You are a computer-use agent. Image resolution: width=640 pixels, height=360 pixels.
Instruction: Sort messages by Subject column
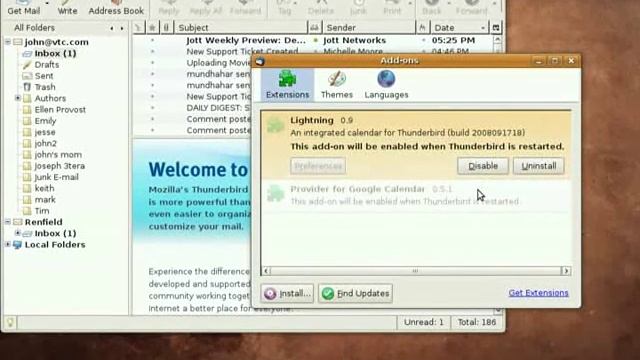tap(241, 27)
